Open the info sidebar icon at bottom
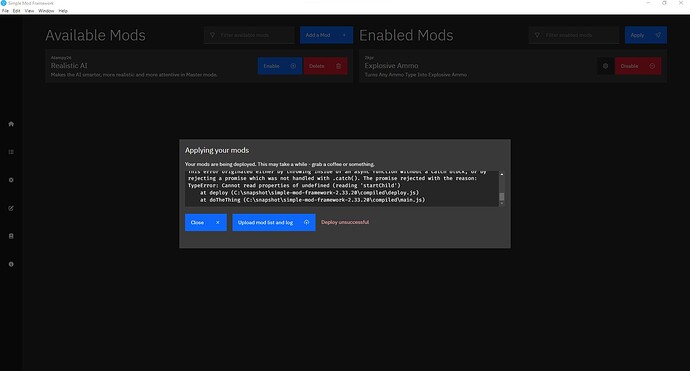The width and height of the screenshot is (690, 371). pos(11,264)
